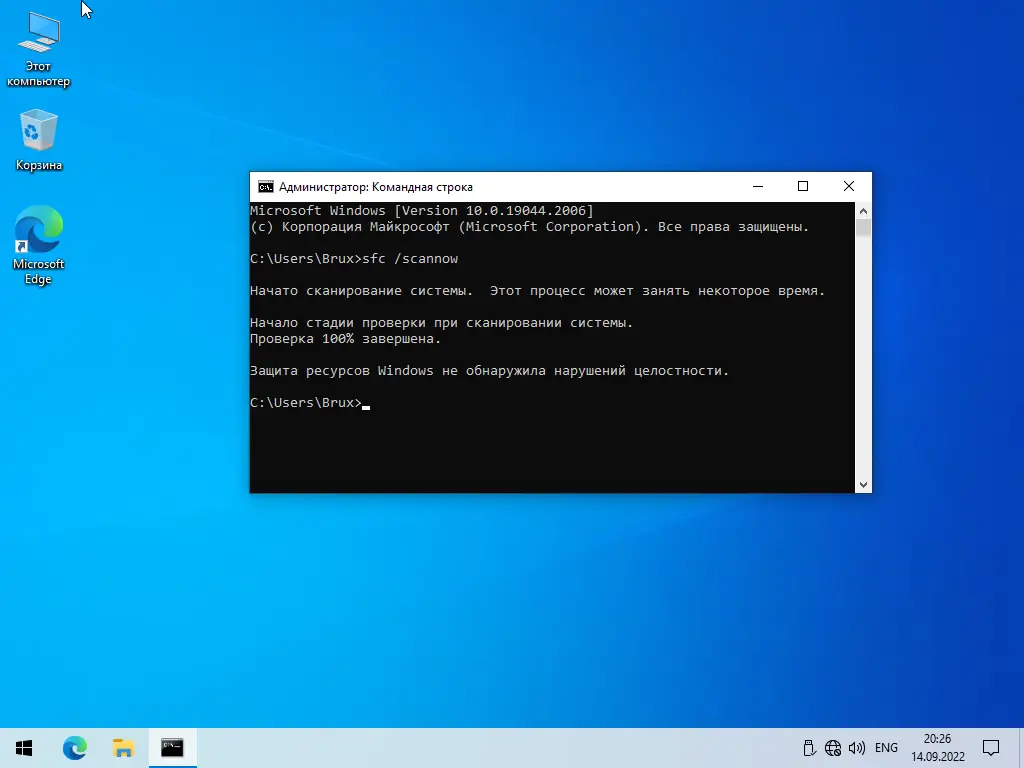Minimize the Командная строка window
The image size is (1024, 768).
[758, 187]
